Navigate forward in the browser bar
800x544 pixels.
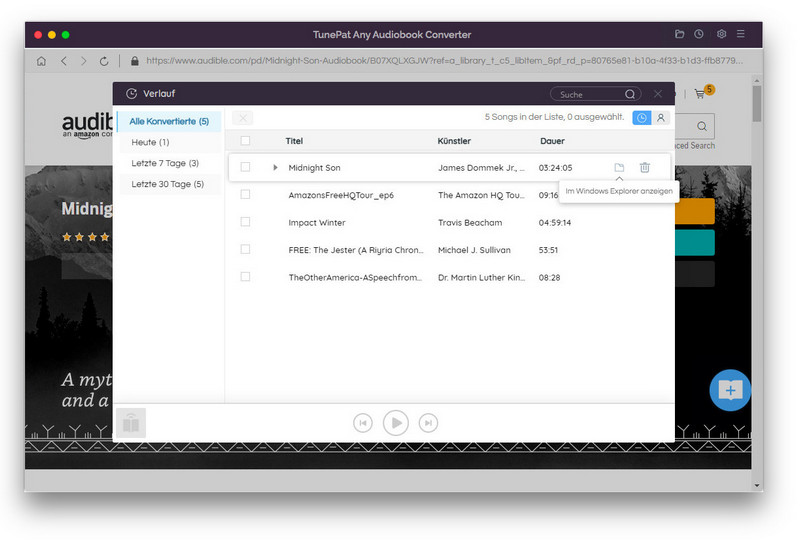click(84, 61)
